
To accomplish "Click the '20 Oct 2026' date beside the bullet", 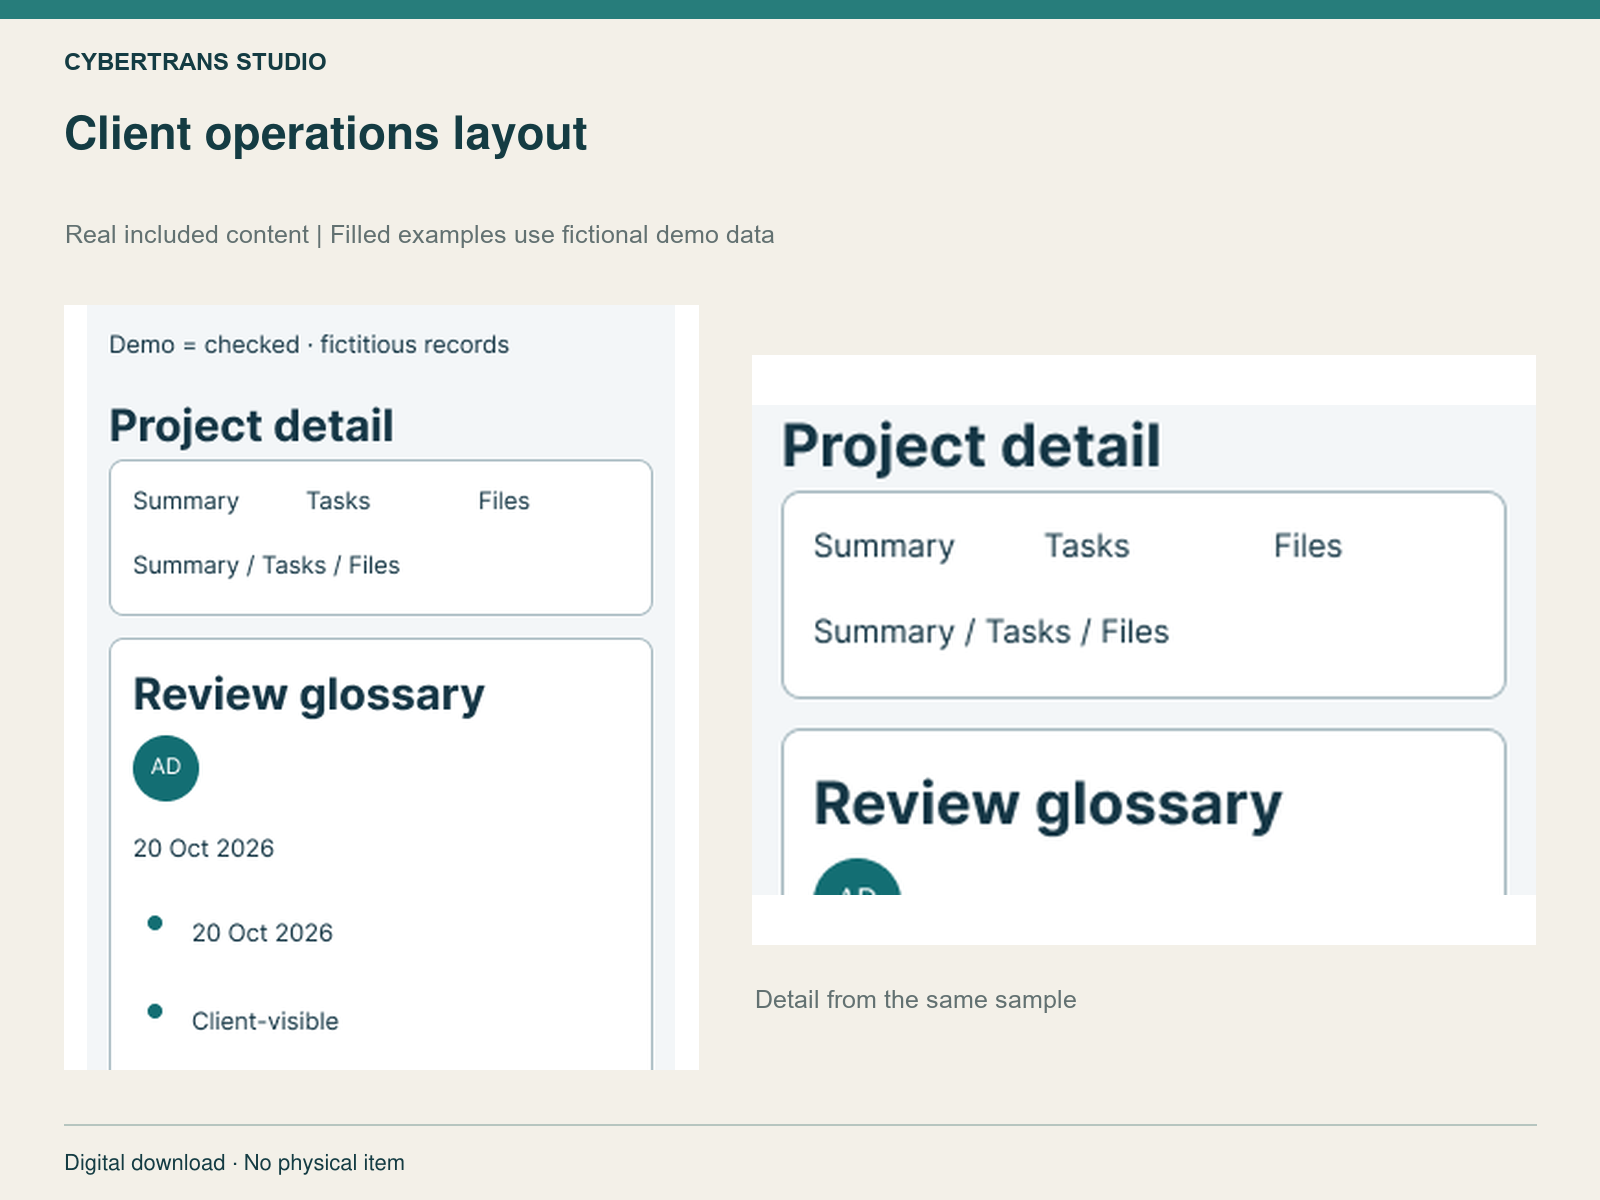I will 262,933.
